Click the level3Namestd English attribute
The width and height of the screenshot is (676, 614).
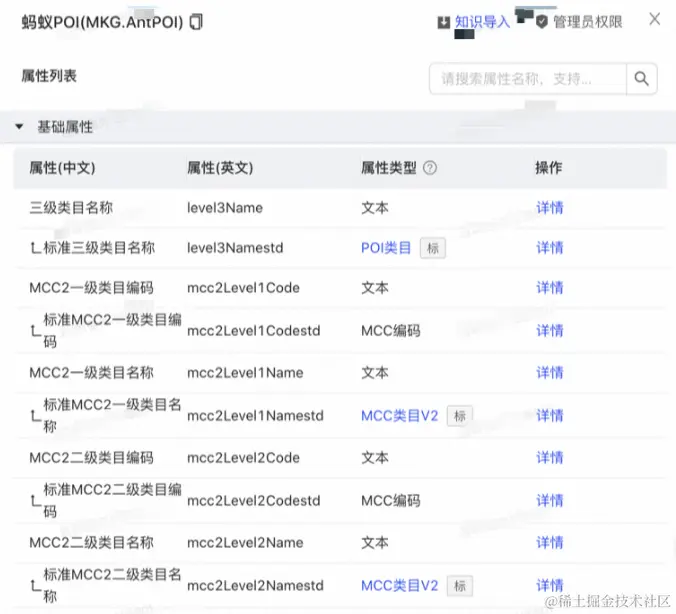click(x=235, y=248)
